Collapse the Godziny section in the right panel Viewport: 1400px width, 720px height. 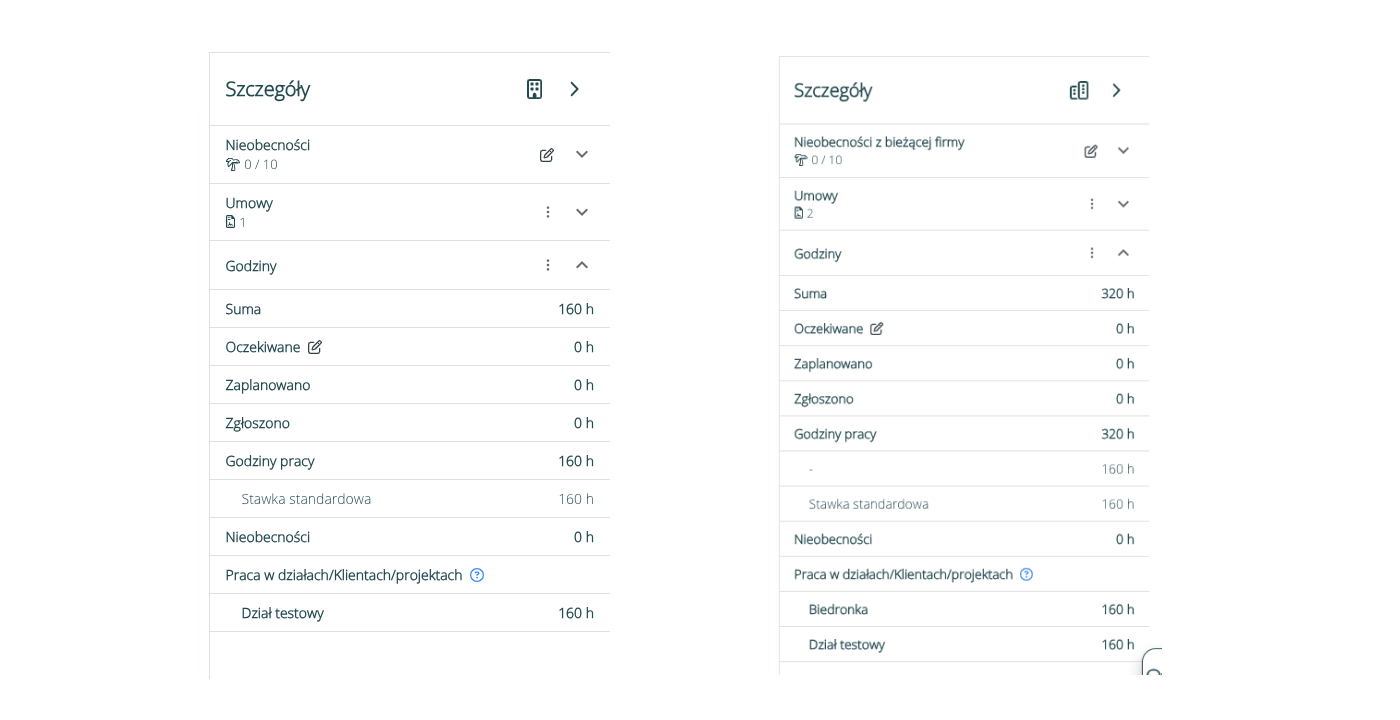coord(1123,253)
